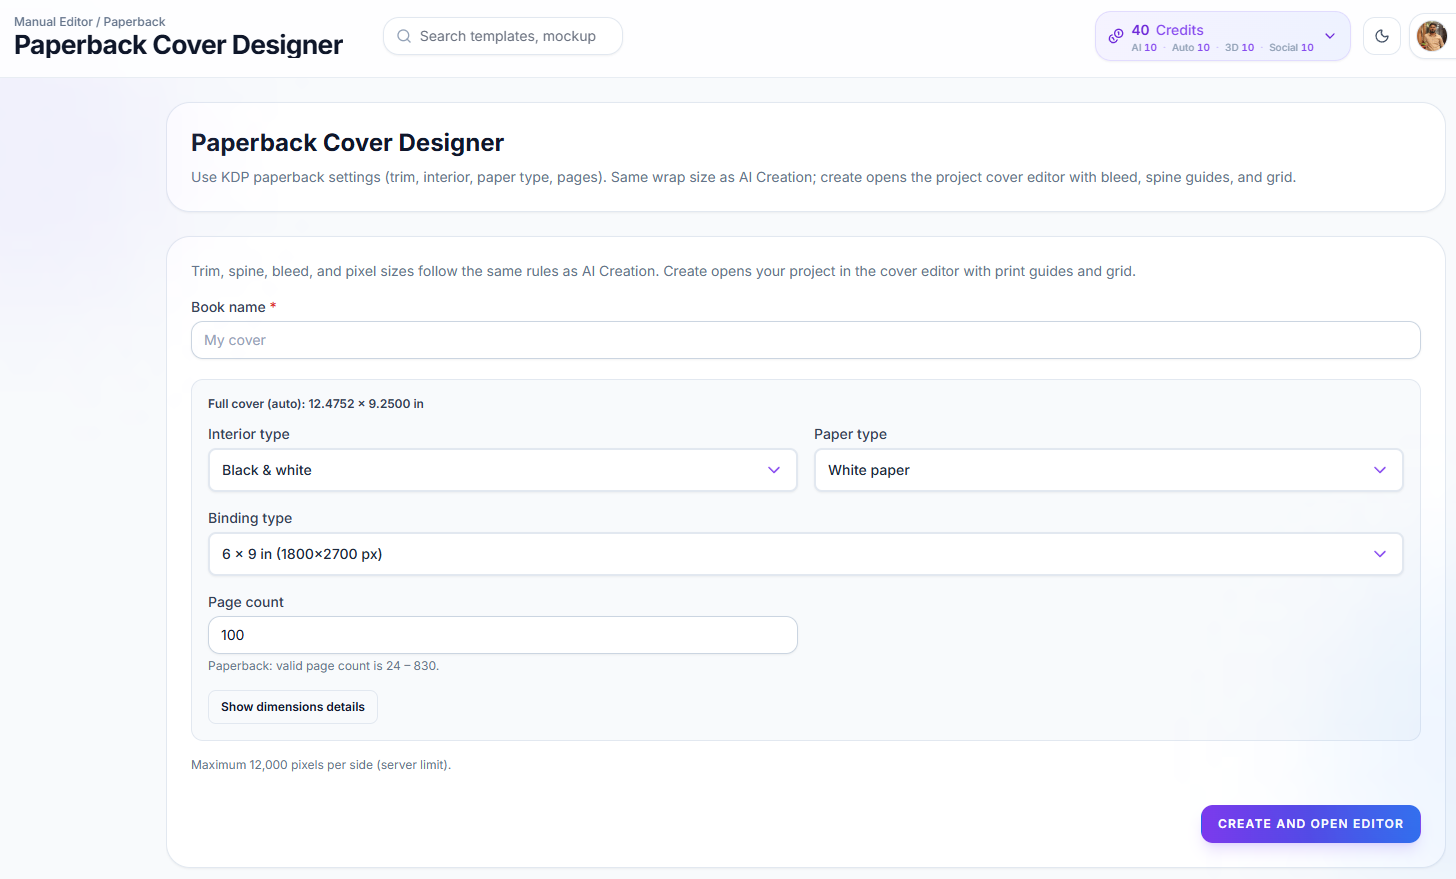The height and width of the screenshot is (879, 1456).
Task: Click the Full cover (auto) dimensions text
Action: [x=316, y=404]
